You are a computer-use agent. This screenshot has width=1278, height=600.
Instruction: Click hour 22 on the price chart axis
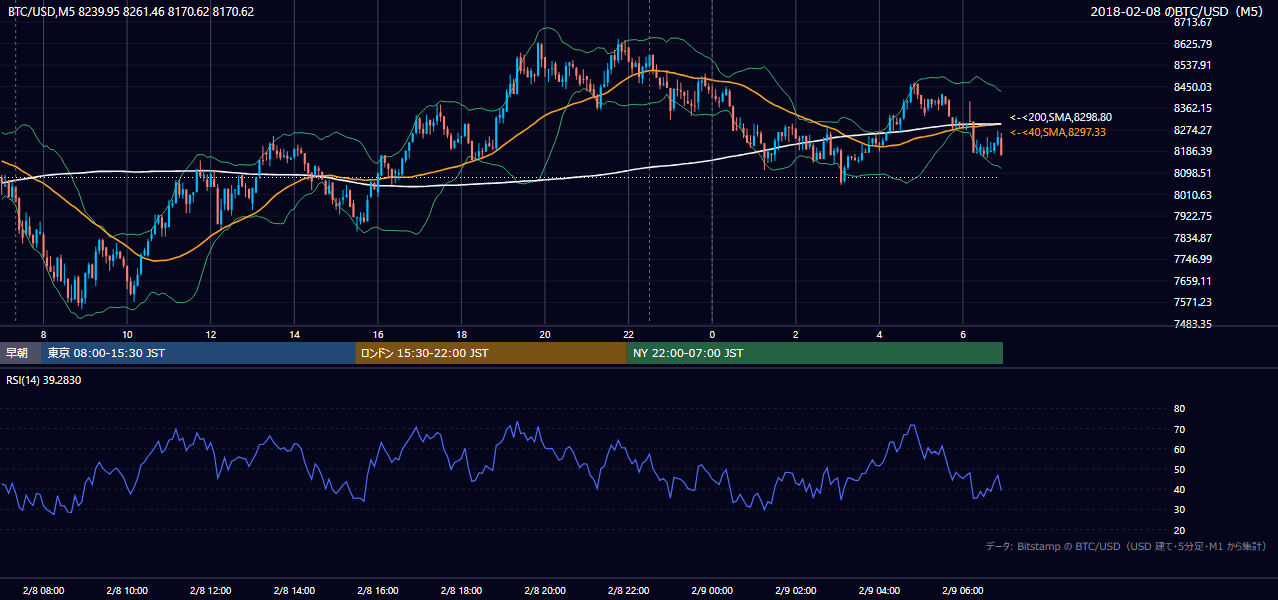point(628,334)
